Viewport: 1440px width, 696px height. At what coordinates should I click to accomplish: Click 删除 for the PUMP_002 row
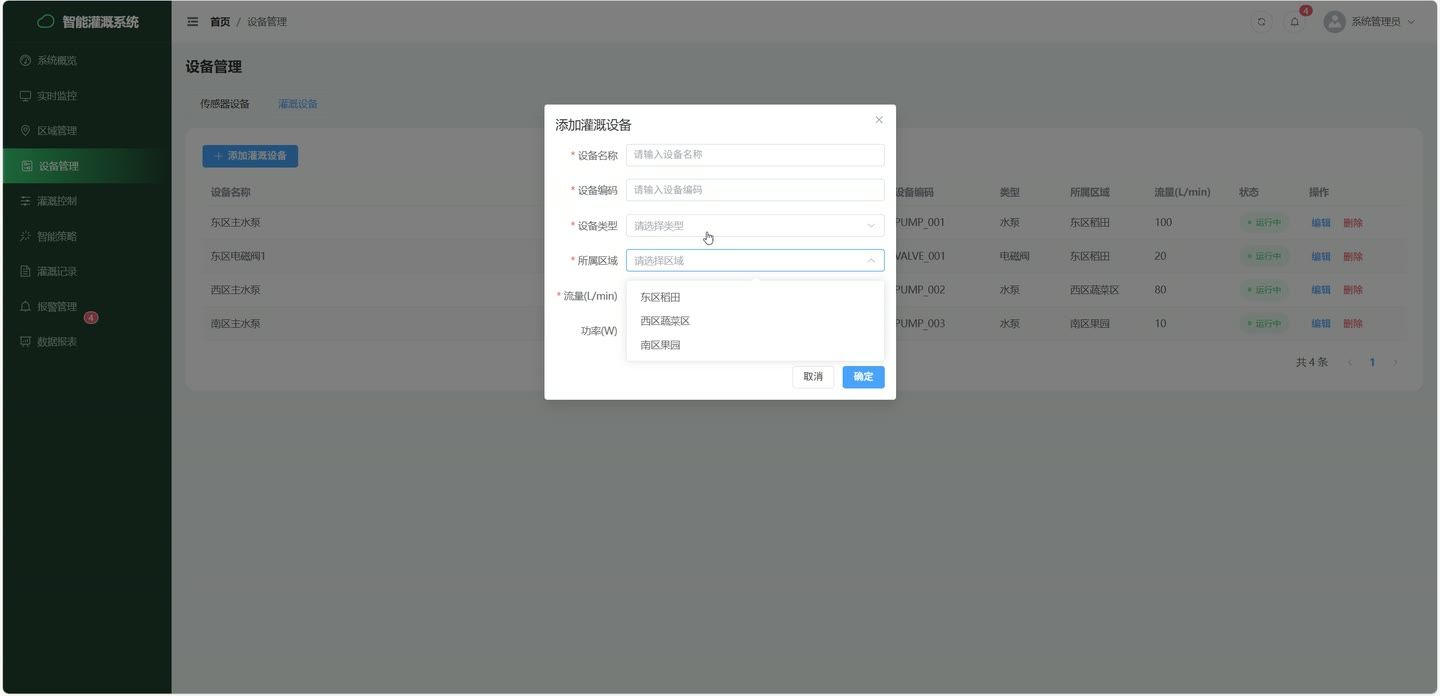pyautogui.click(x=1353, y=290)
